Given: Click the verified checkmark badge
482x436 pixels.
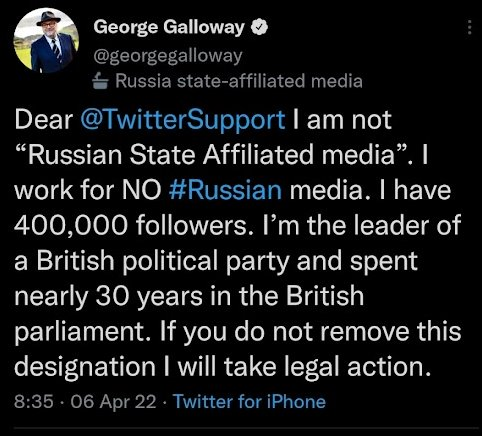Looking at the screenshot, I should tap(259, 27).
